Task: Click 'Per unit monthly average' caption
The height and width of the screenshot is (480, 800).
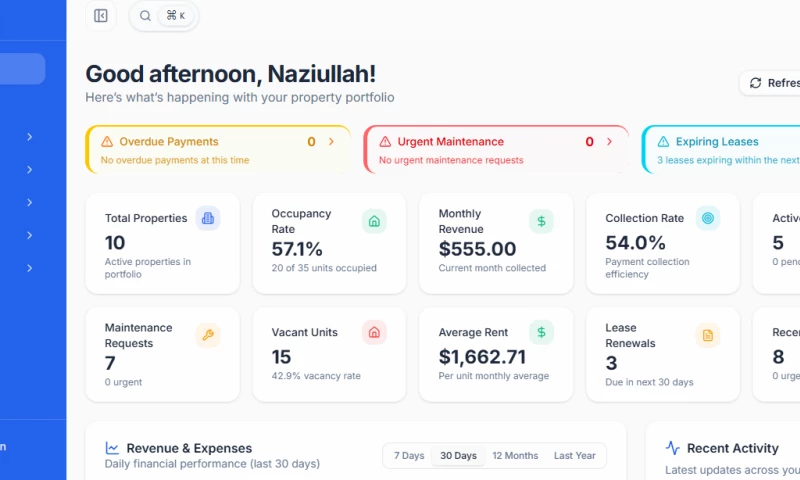Action: 494,376
